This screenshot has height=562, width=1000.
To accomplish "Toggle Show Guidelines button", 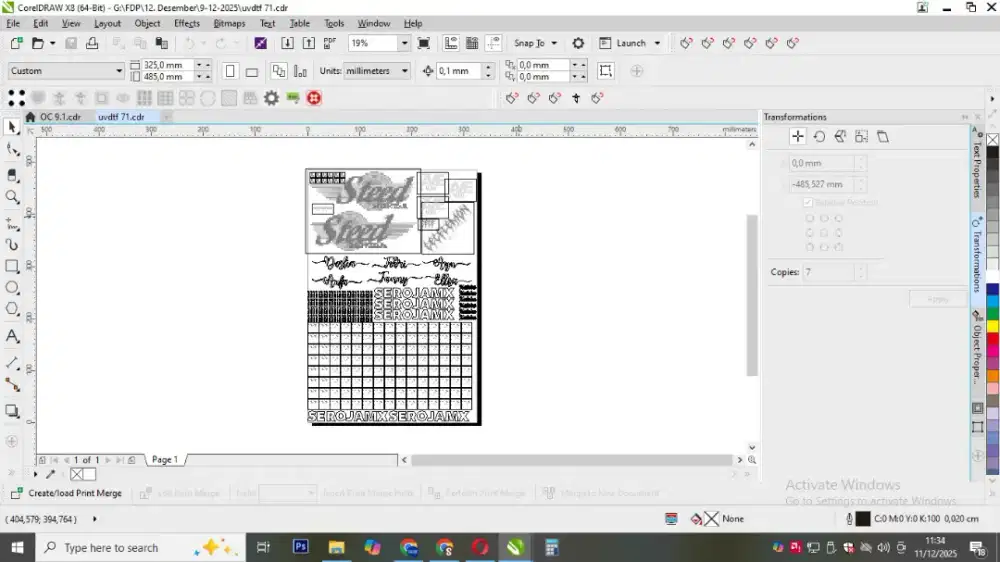I will pos(493,43).
